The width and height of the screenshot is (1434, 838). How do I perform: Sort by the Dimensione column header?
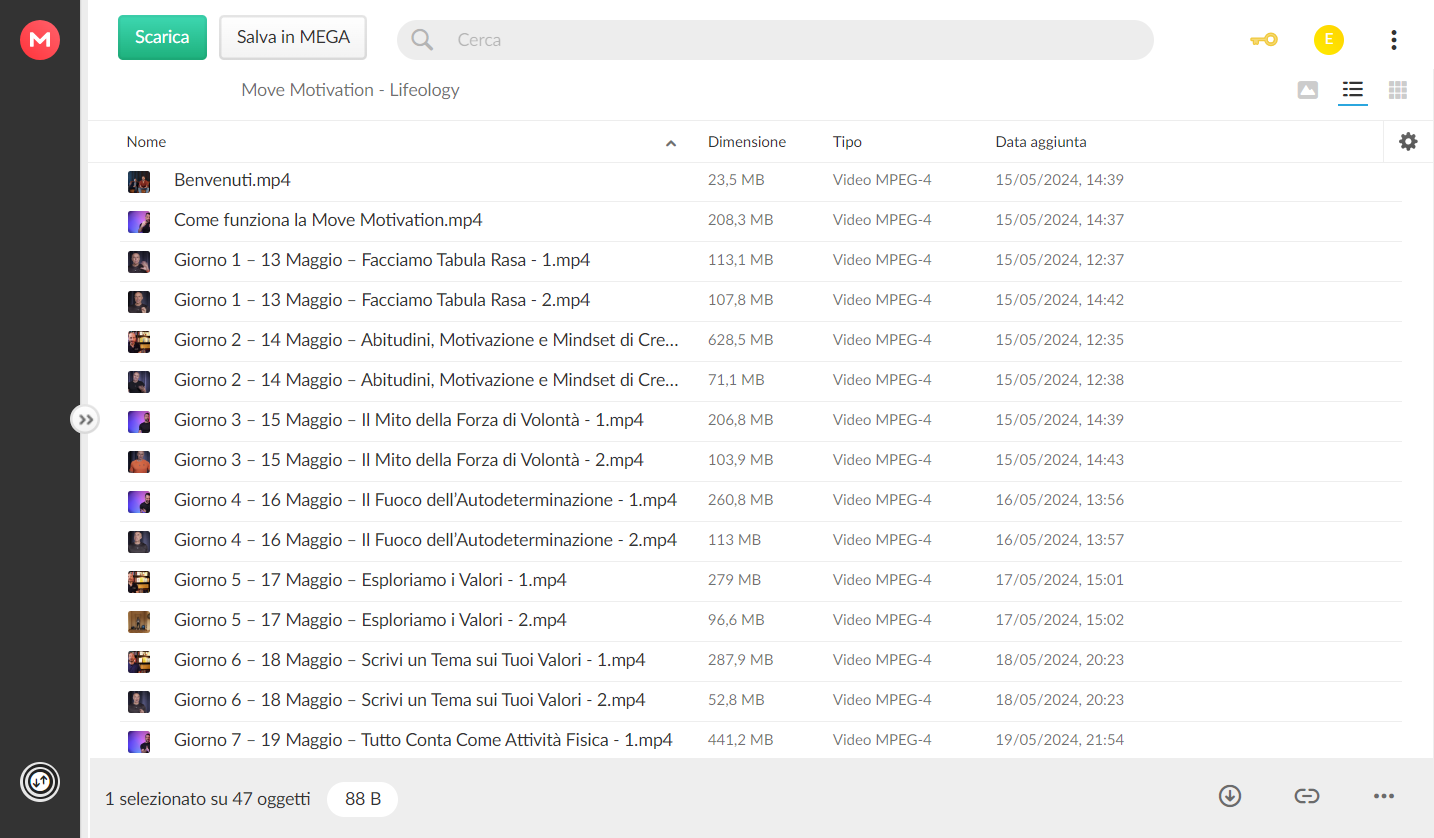[747, 142]
